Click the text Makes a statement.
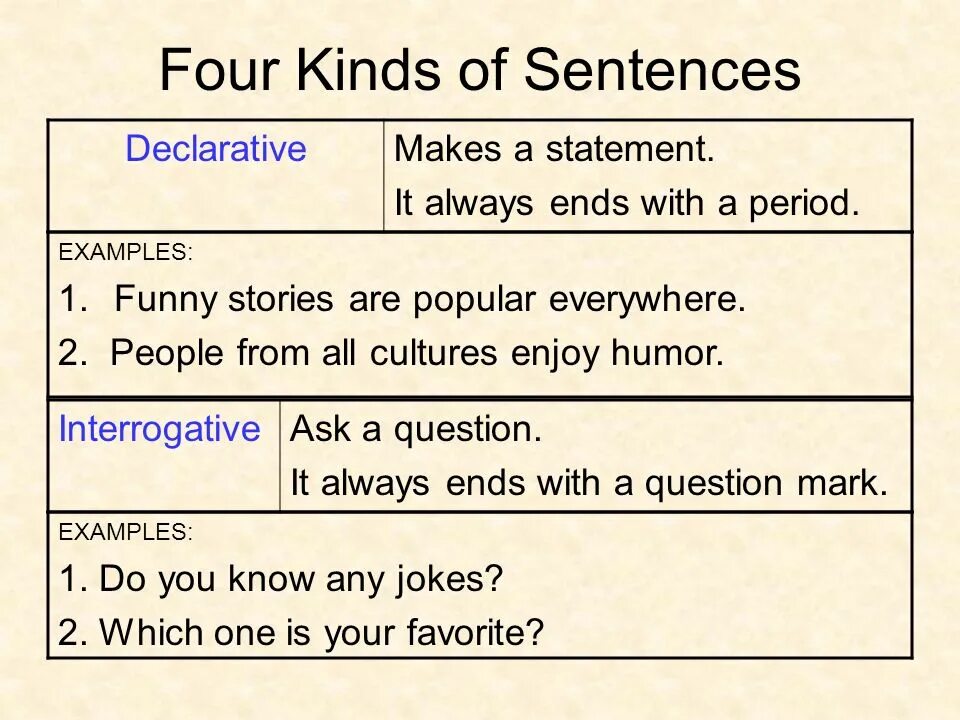Screen dimensions: 960x720 point(554,149)
